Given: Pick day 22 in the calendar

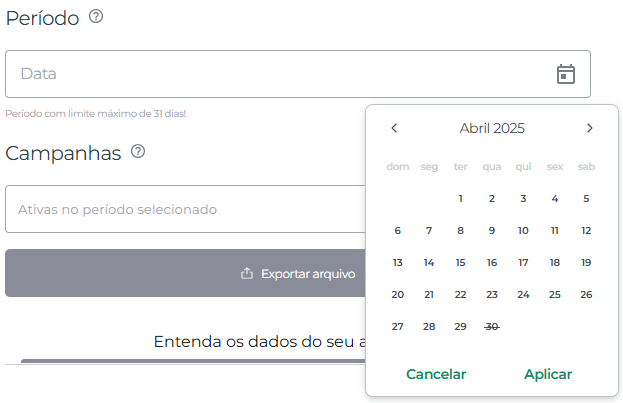Looking at the screenshot, I should click(x=460, y=294).
